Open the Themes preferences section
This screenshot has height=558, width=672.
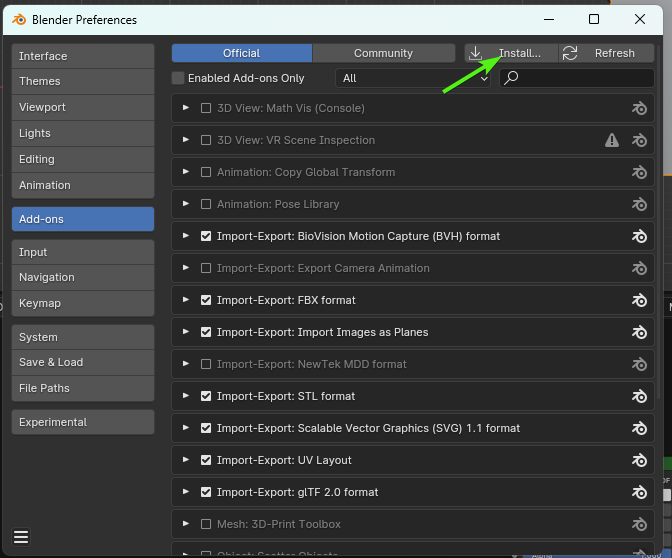tap(83, 81)
